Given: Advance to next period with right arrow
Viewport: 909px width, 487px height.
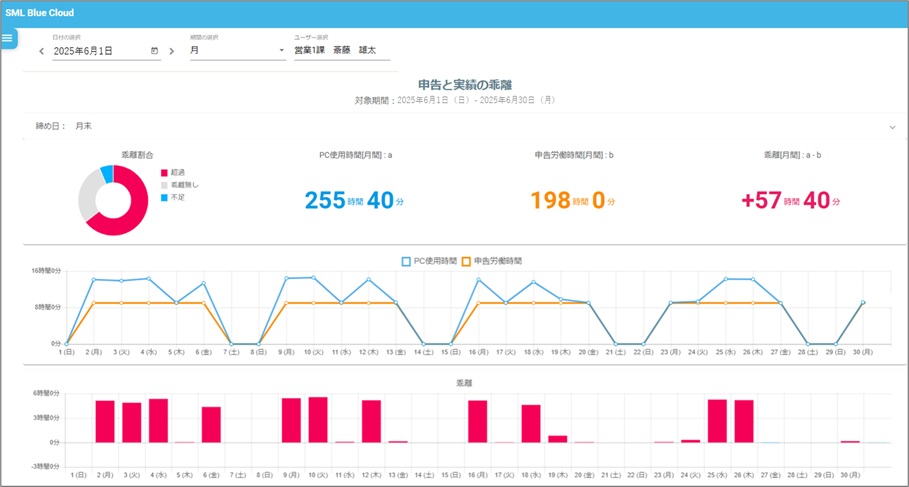Looking at the screenshot, I should point(171,51).
